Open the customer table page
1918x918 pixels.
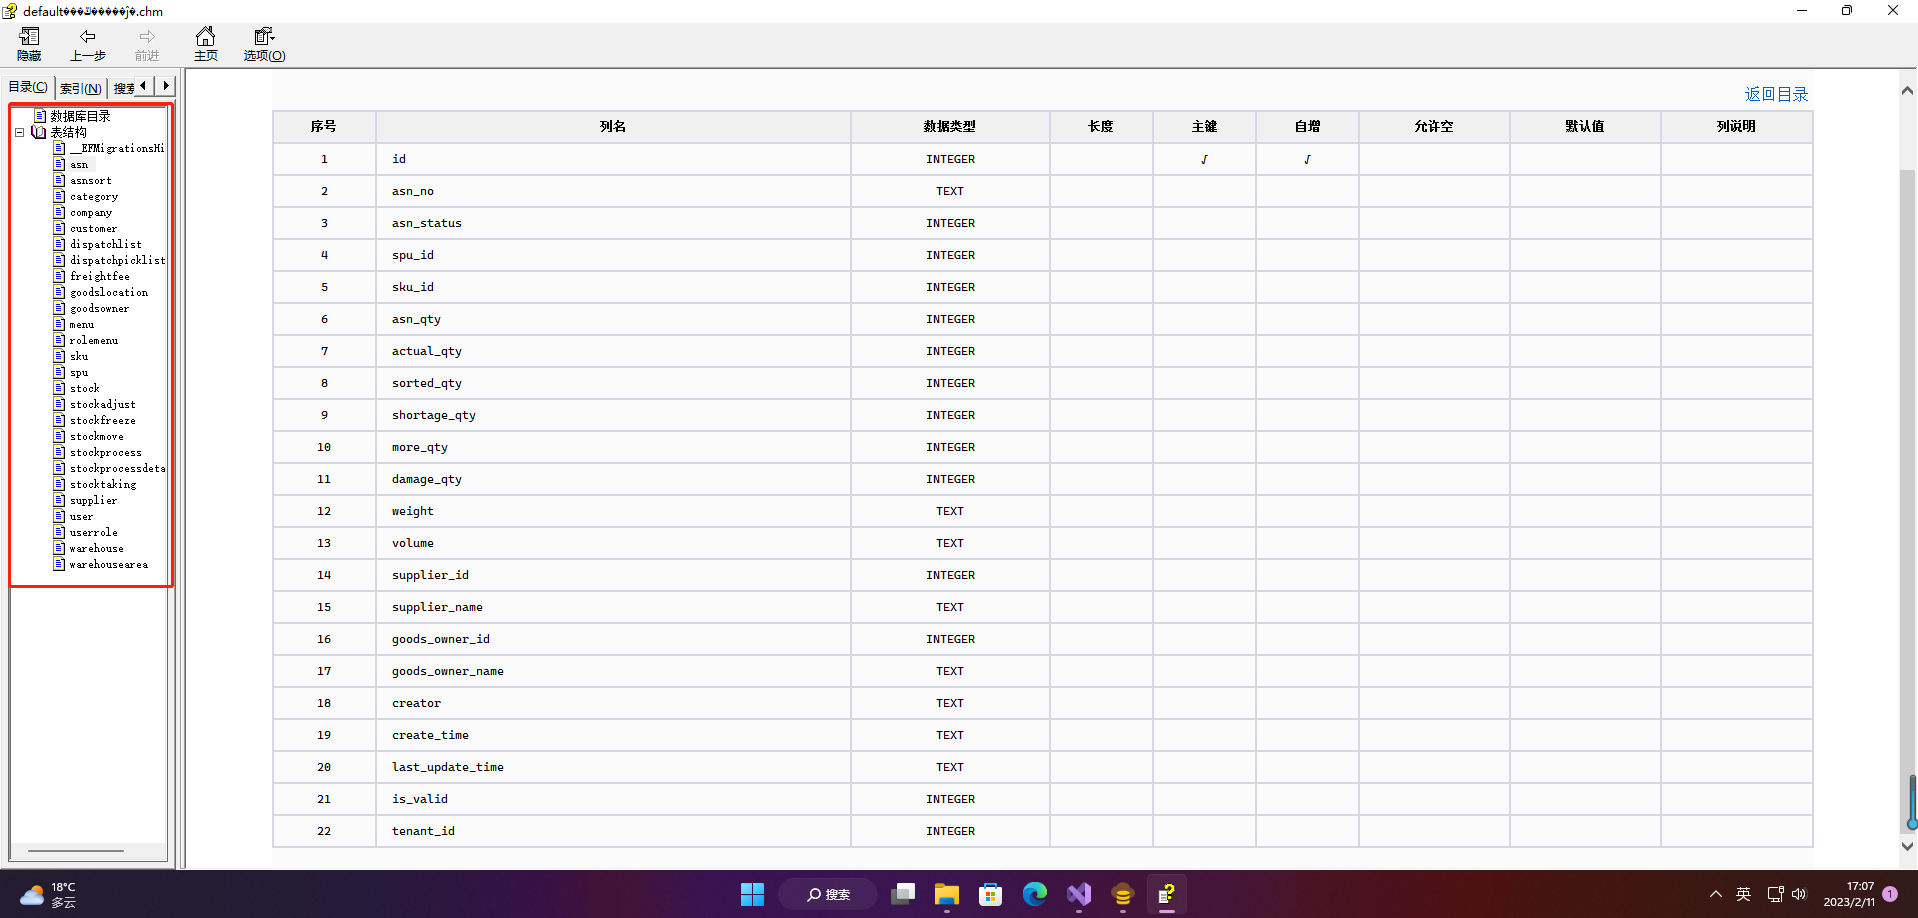pyautogui.click(x=93, y=228)
